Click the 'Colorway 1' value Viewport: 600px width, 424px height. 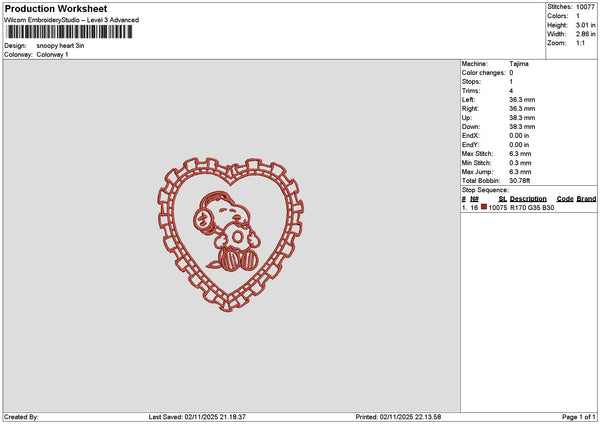pos(52,55)
